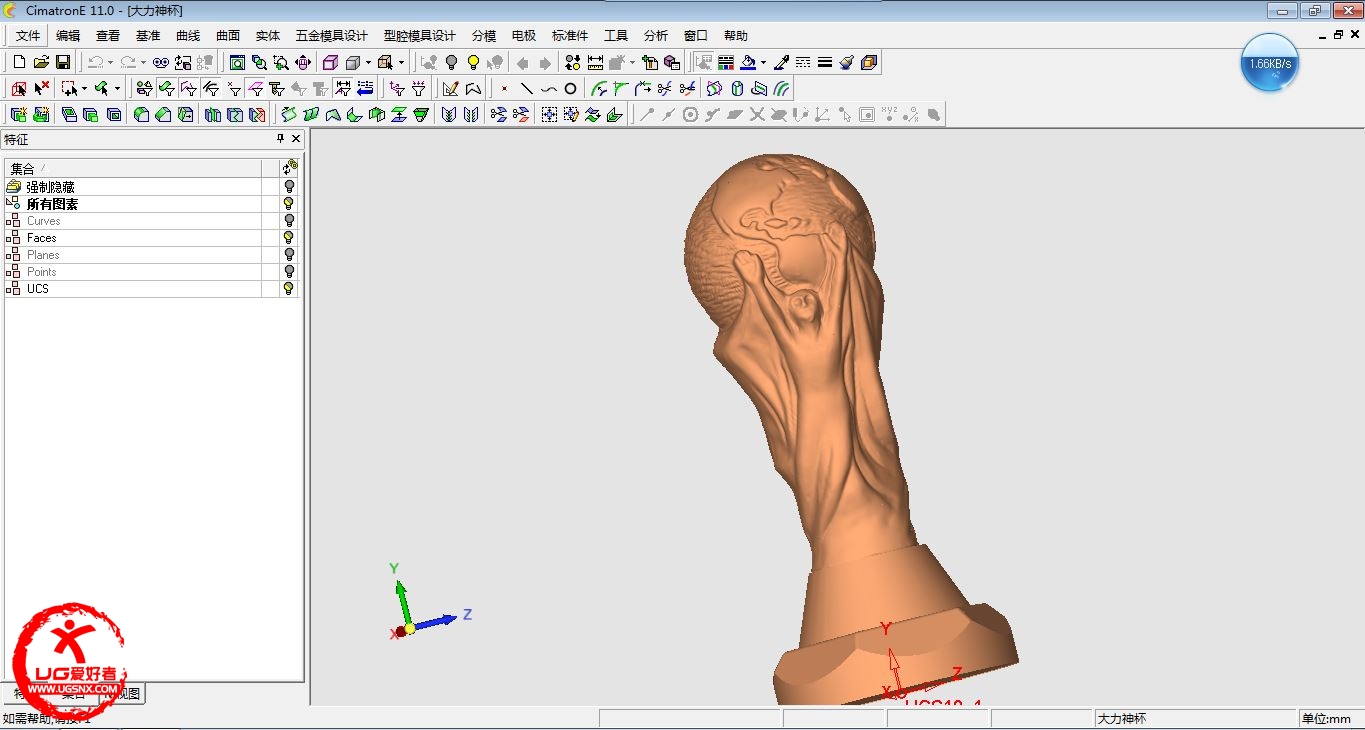Toggle visibility bulb for 所有图素 row
The width and height of the screenshot is (1365, 730).
(289, 204)
